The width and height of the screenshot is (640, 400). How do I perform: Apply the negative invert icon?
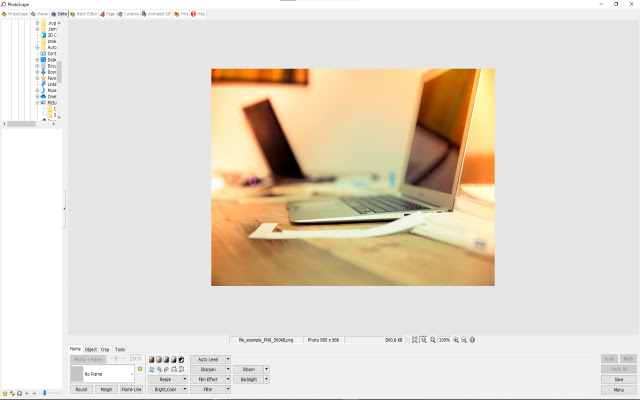(181, 360)
